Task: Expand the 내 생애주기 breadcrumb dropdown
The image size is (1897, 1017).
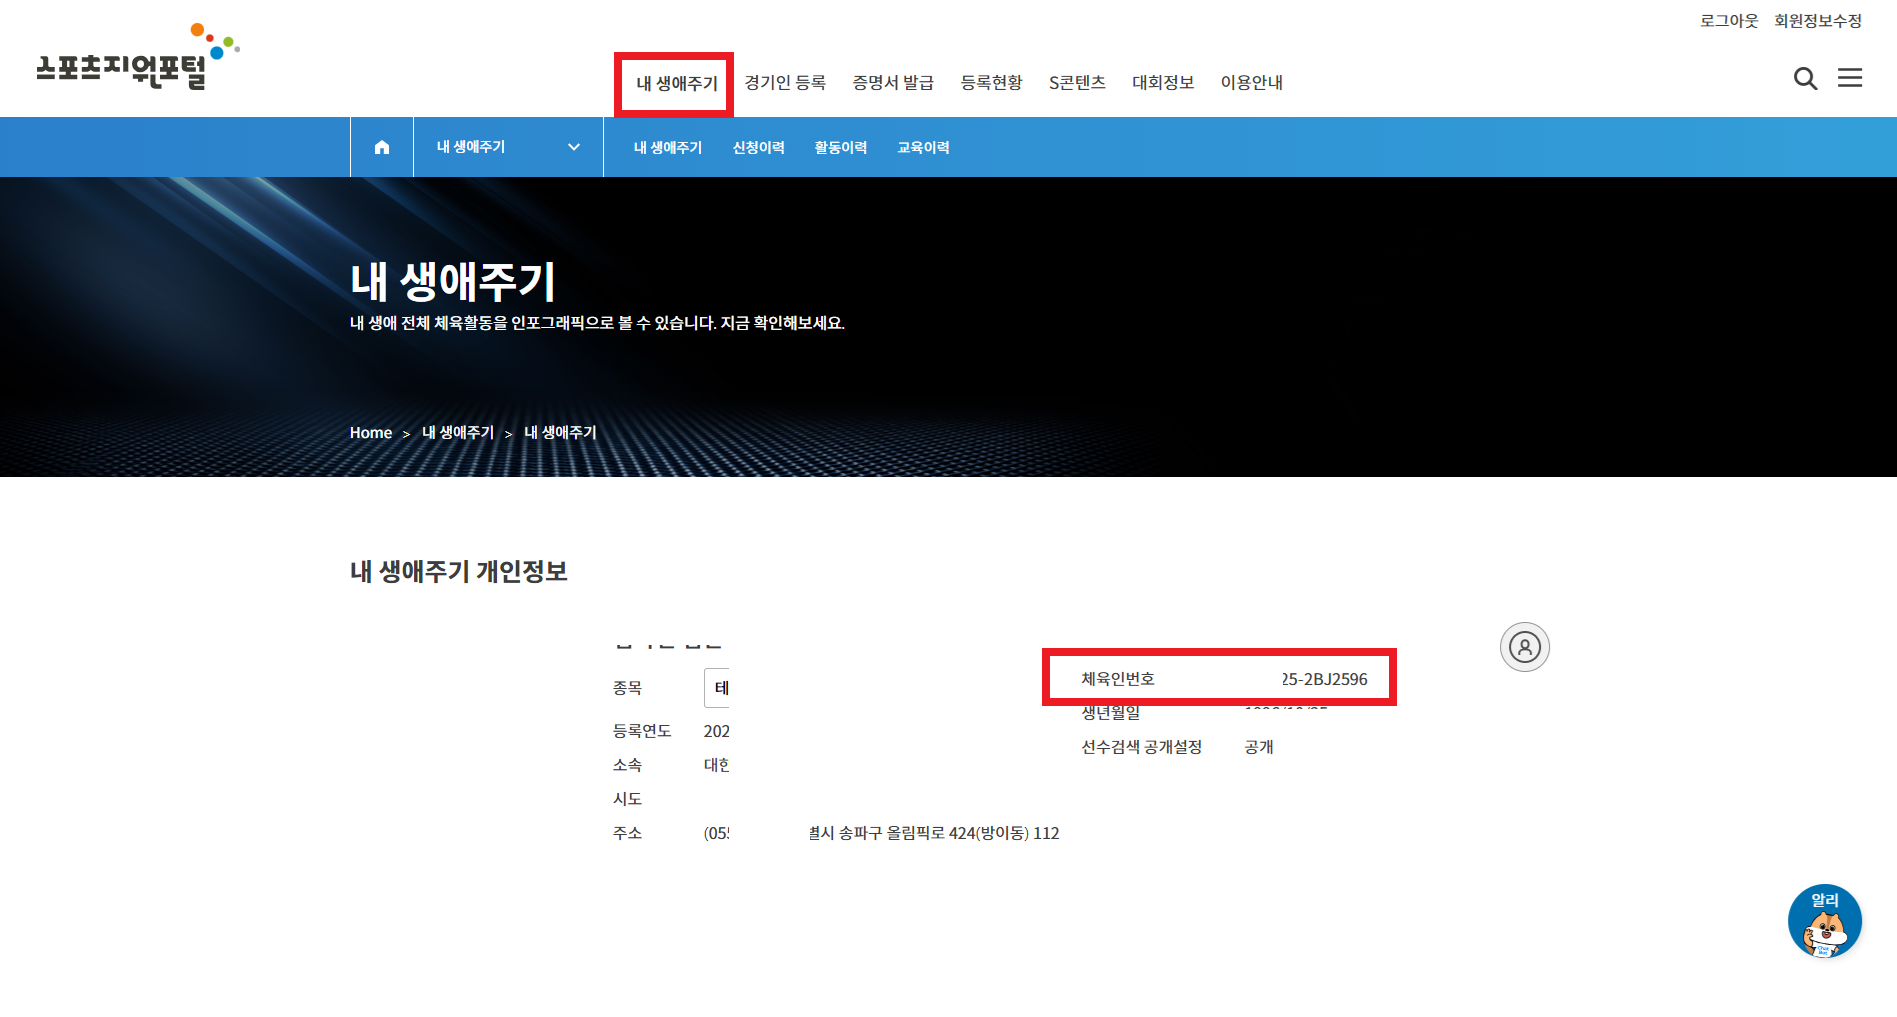Action: point(508,147)
